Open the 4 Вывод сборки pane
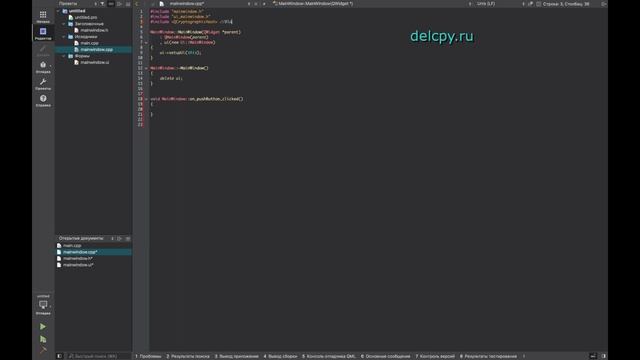 [280, 356]
